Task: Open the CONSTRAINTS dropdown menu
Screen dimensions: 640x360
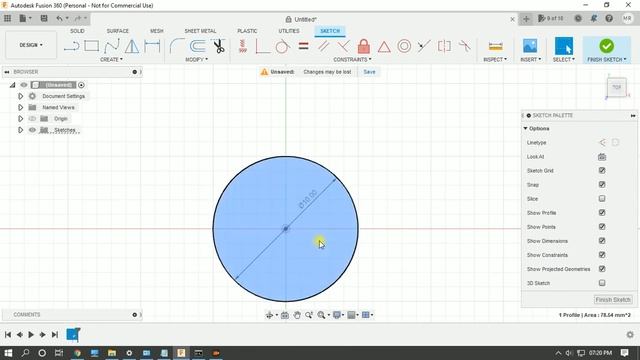Action: [352, 60]
